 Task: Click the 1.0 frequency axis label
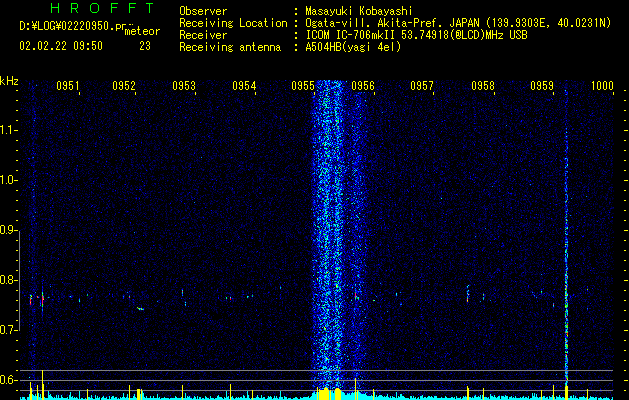(8, 180)
